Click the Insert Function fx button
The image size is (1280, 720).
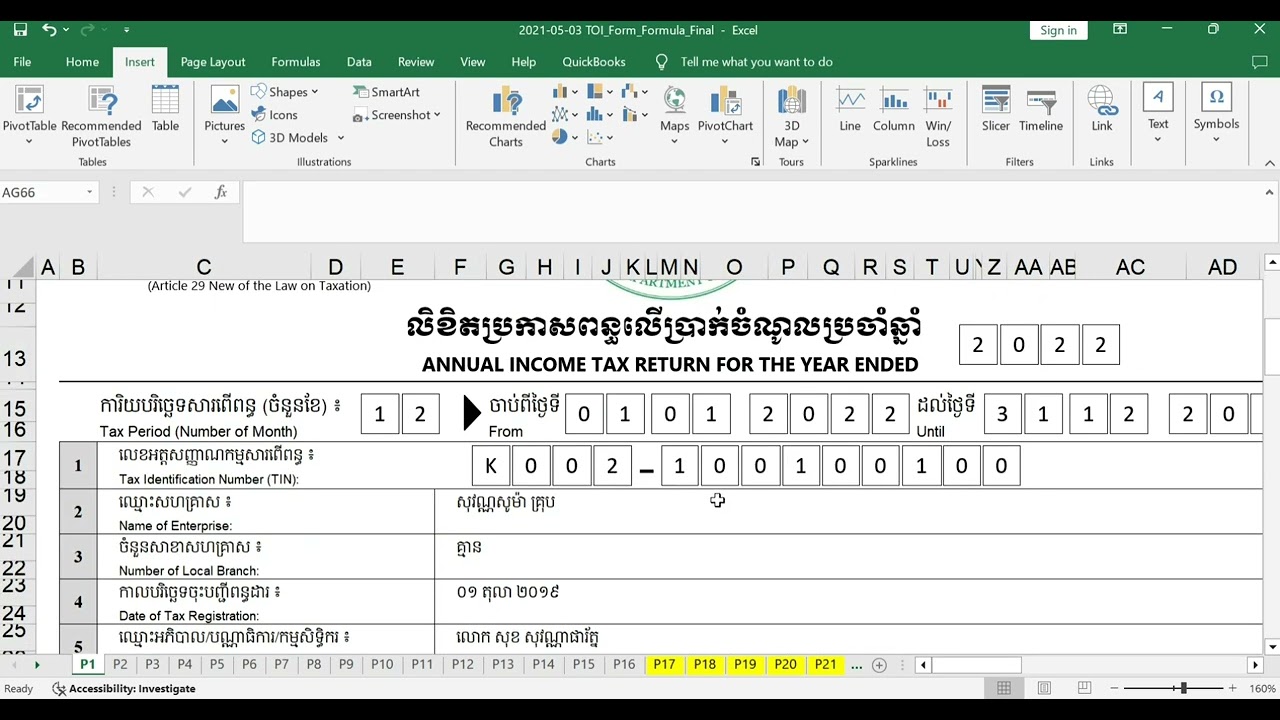click(x=221, y=192)
